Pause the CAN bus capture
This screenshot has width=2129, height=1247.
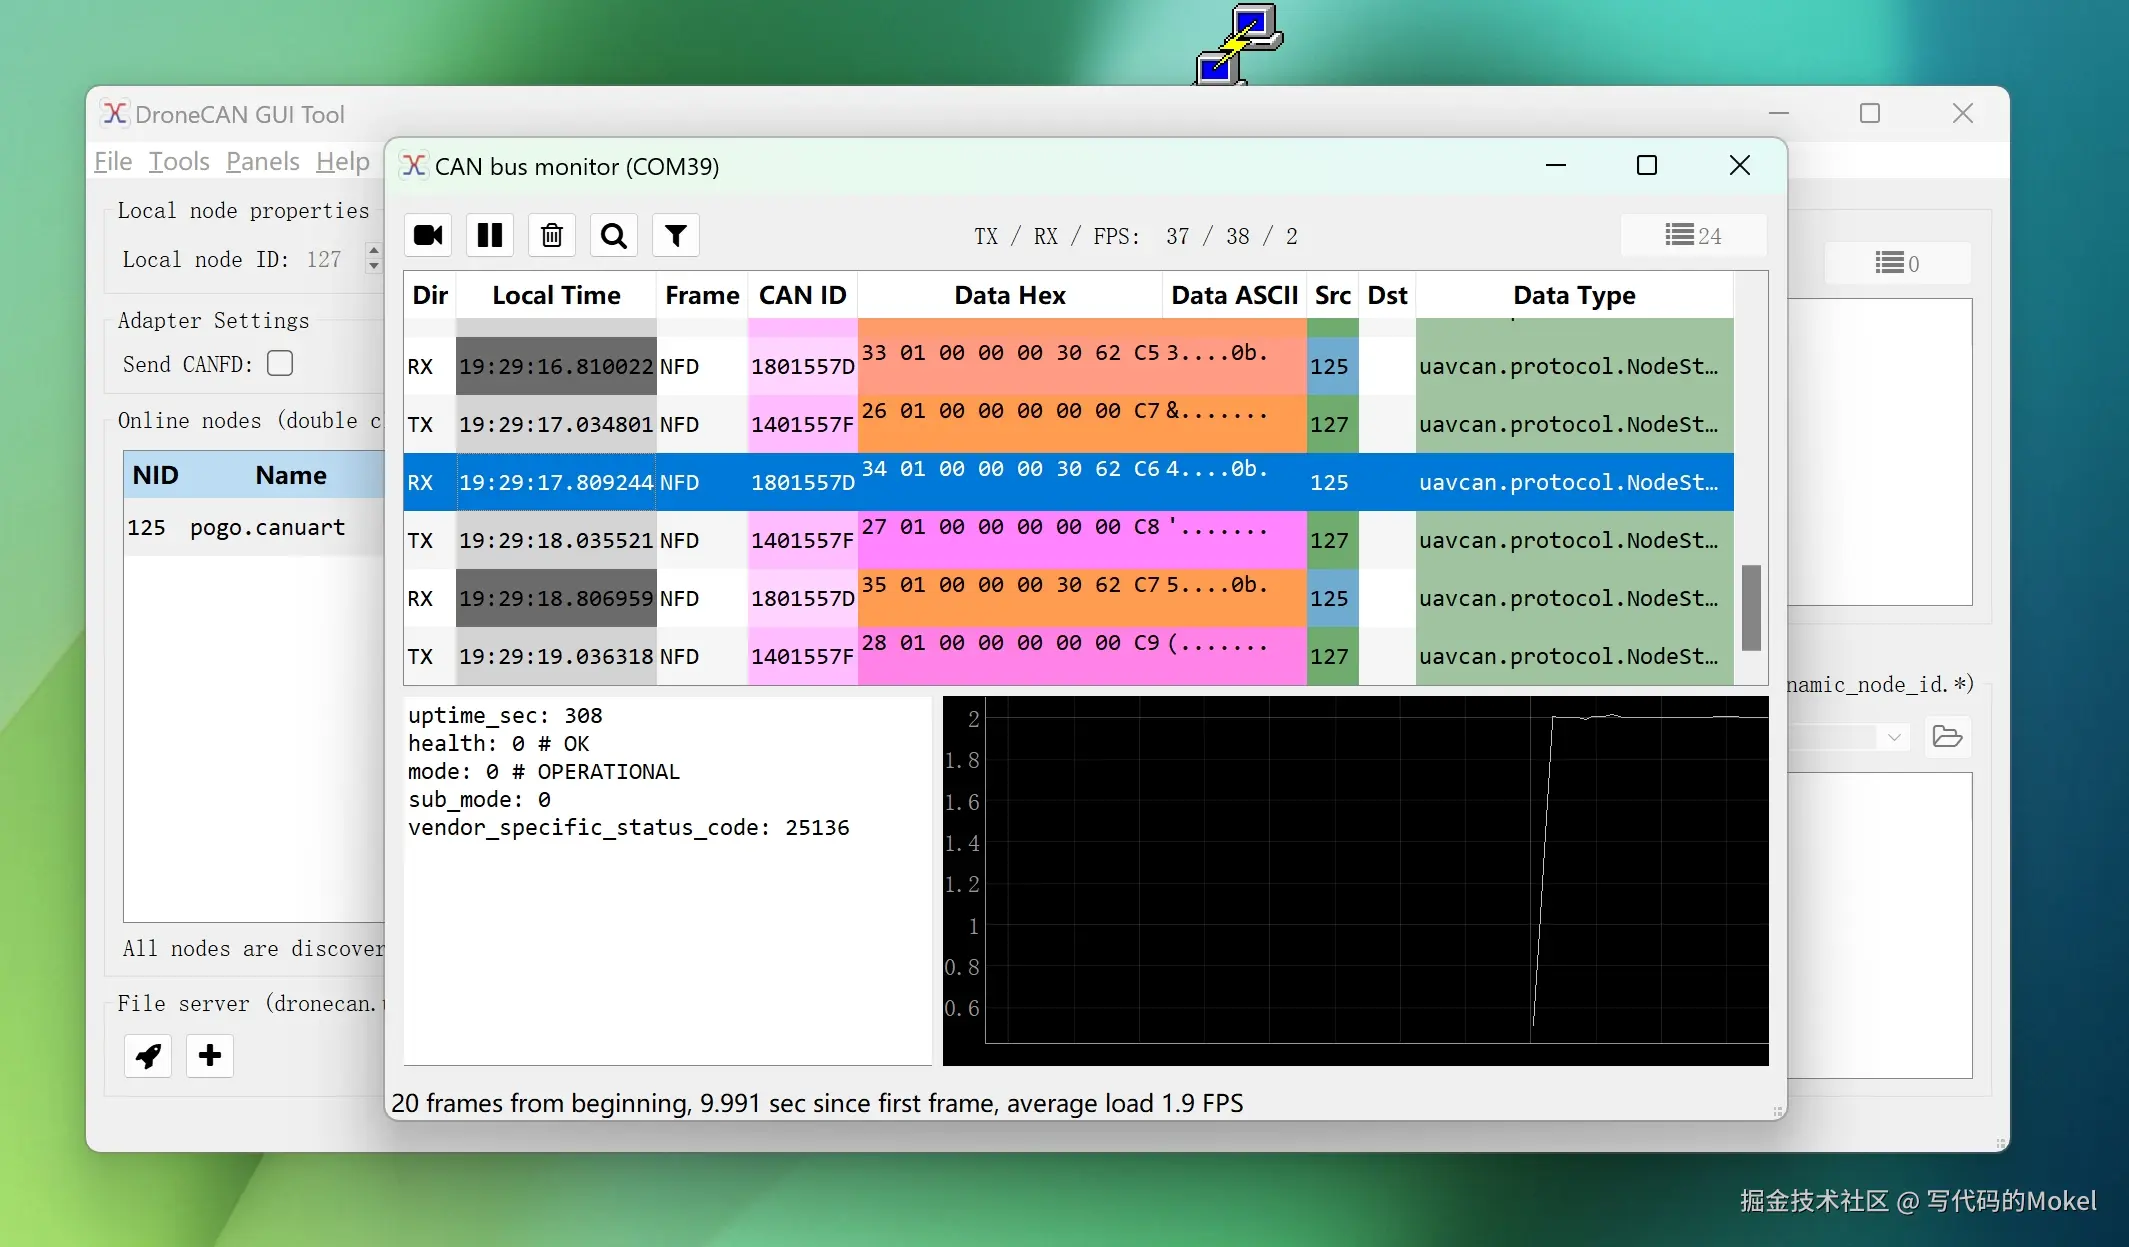[x=490, y=236]
